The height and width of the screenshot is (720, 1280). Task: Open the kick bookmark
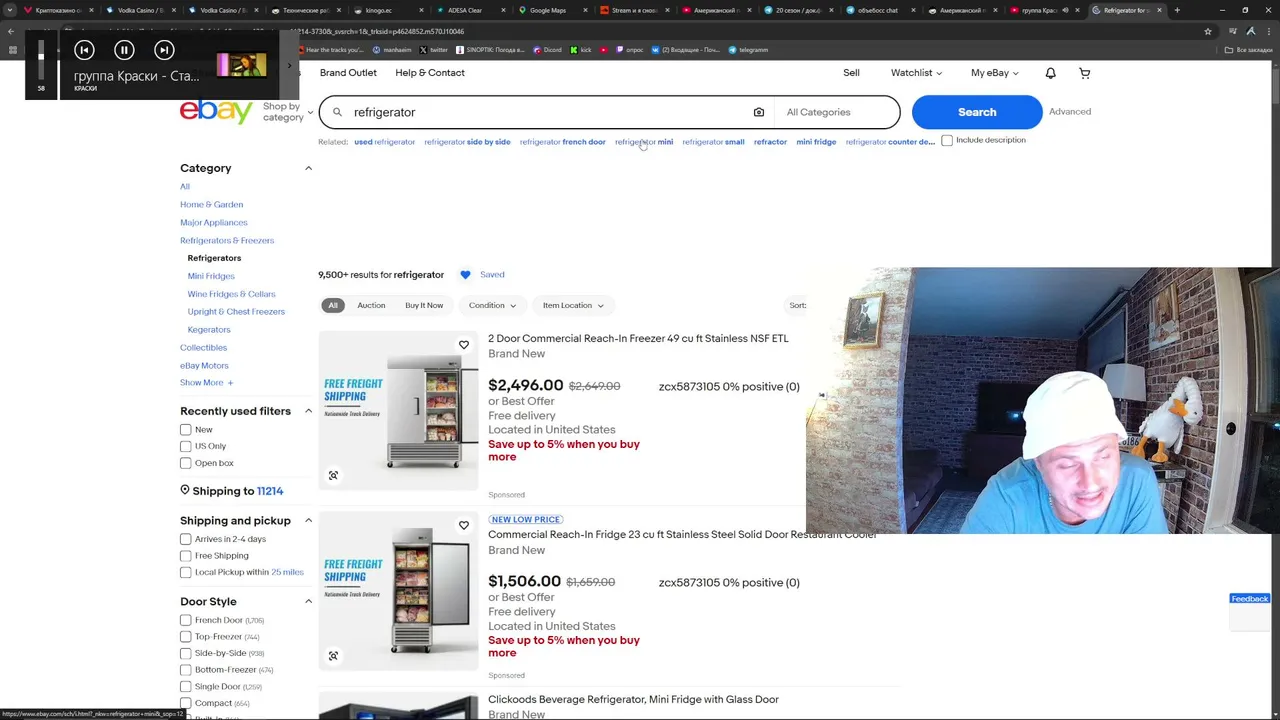point(580,50)
